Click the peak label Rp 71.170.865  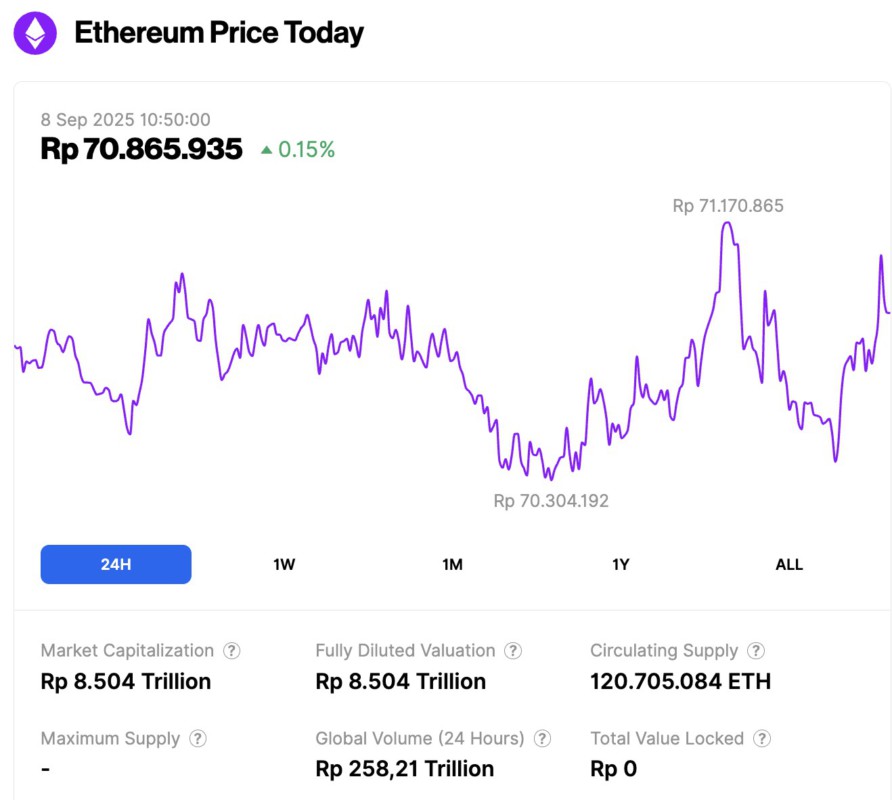coord(728,206)
